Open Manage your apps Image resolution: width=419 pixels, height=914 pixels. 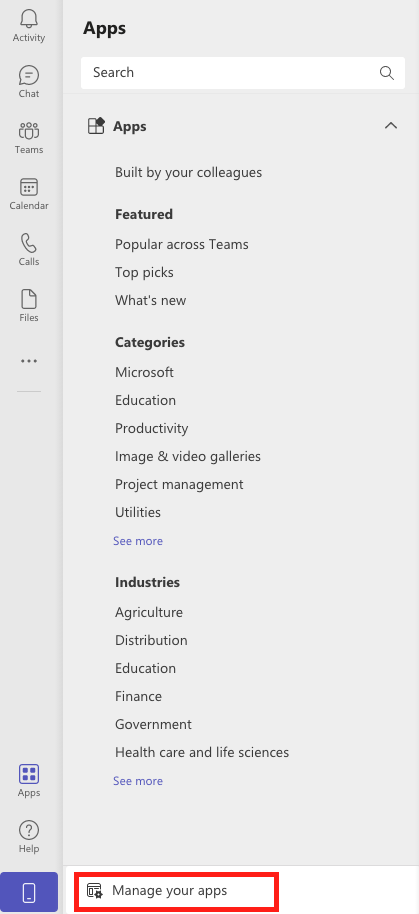pyautogui.click(x=172, y=891)
